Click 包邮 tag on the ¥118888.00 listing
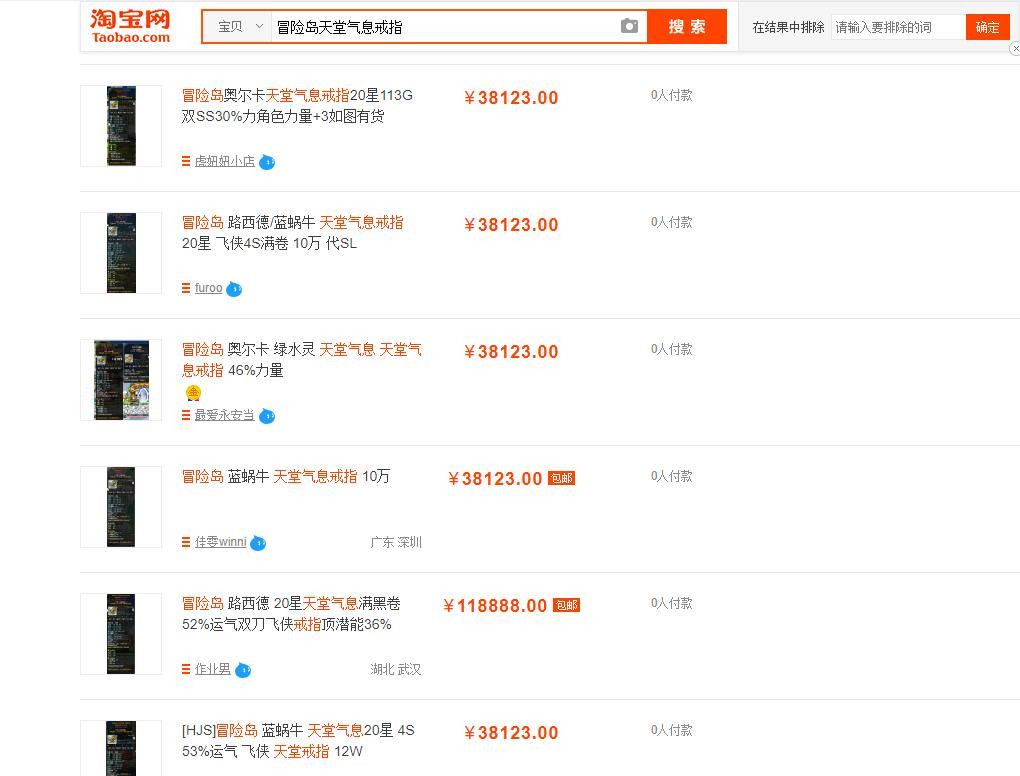This screenshot has width=1020, height=776. click(566, 605)
